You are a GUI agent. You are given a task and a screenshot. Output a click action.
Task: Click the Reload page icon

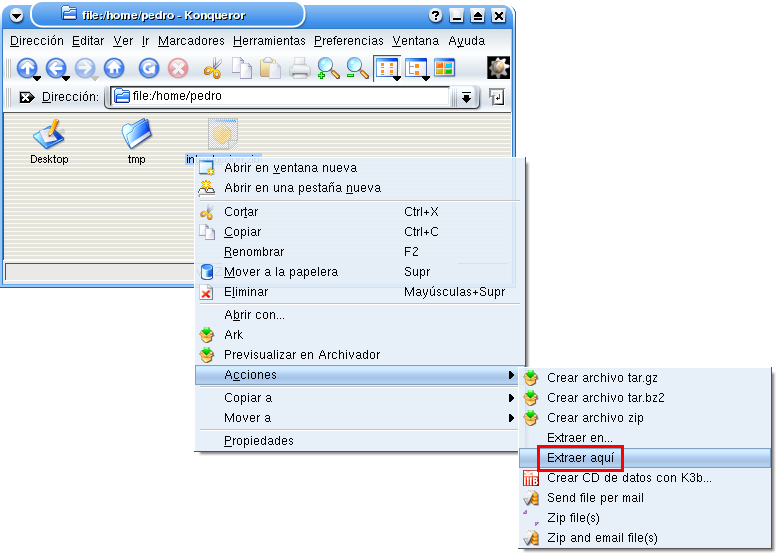149,68
